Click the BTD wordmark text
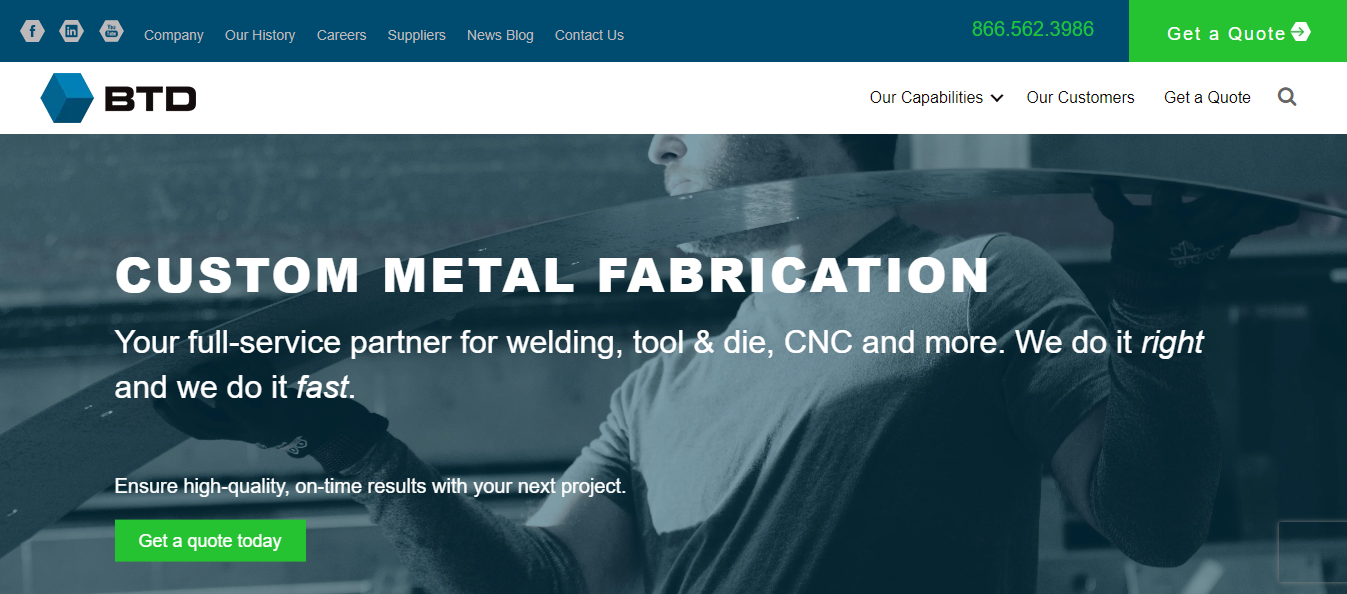This screenshot has width=1347, height=594. (x=151, y=99)
